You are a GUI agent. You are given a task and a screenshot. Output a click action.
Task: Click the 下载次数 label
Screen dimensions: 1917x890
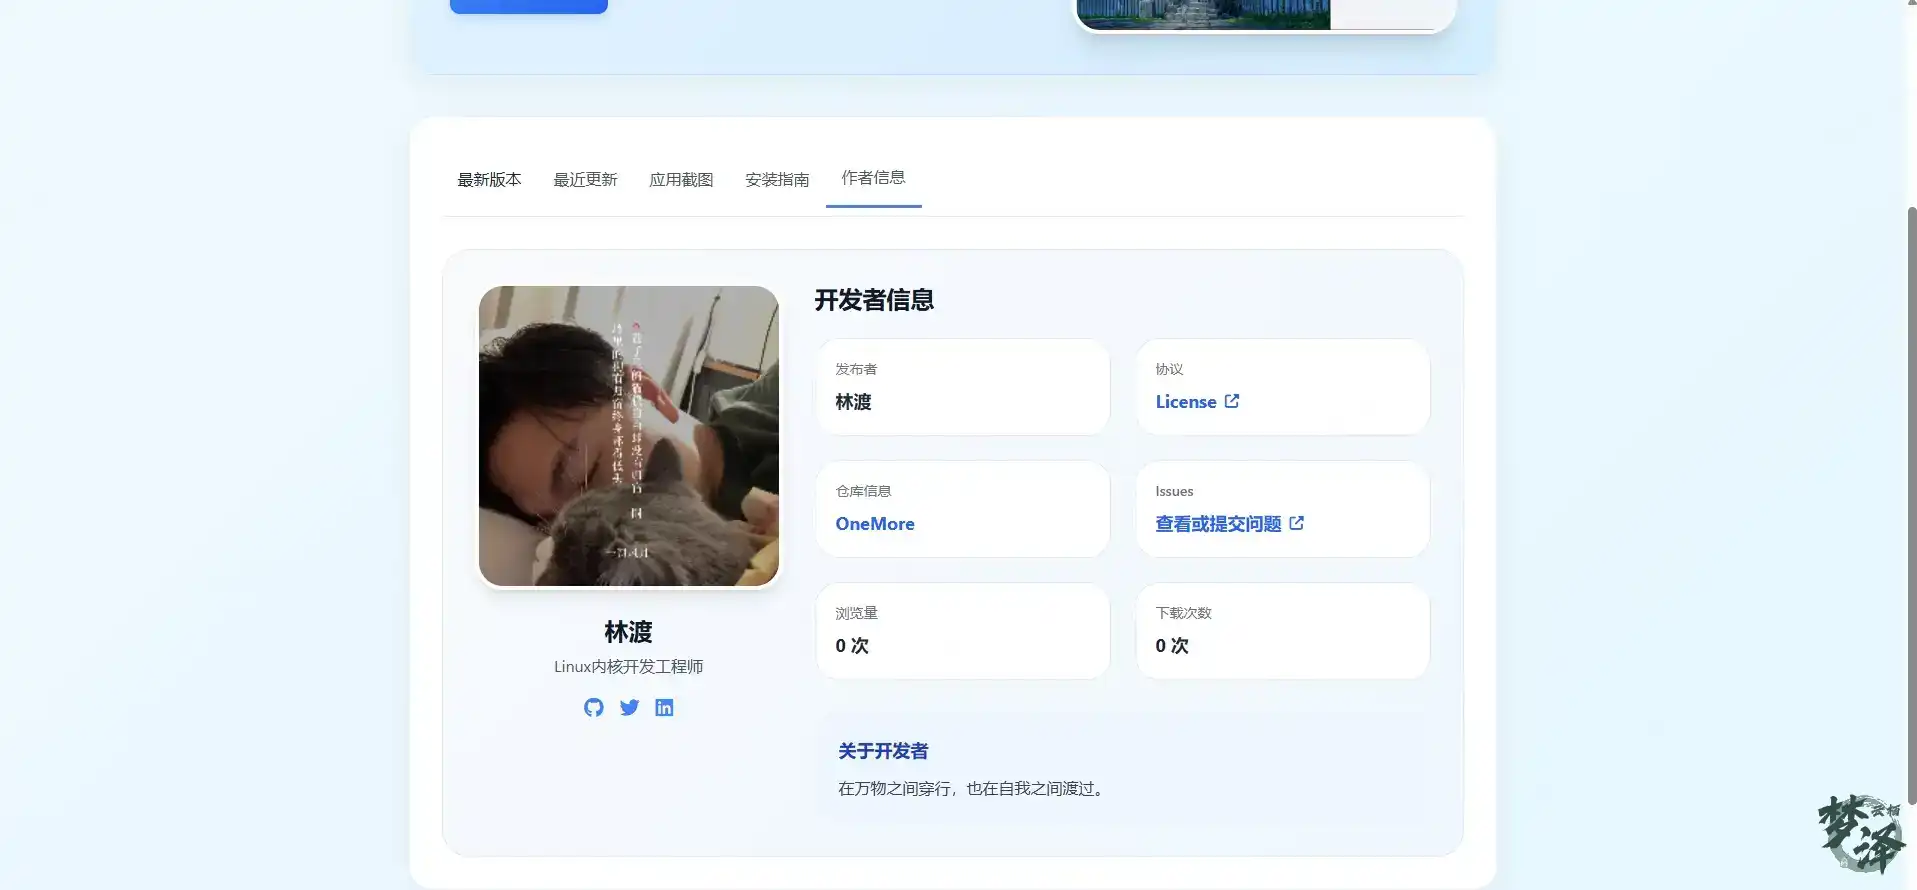click(x=1183, y=613)
